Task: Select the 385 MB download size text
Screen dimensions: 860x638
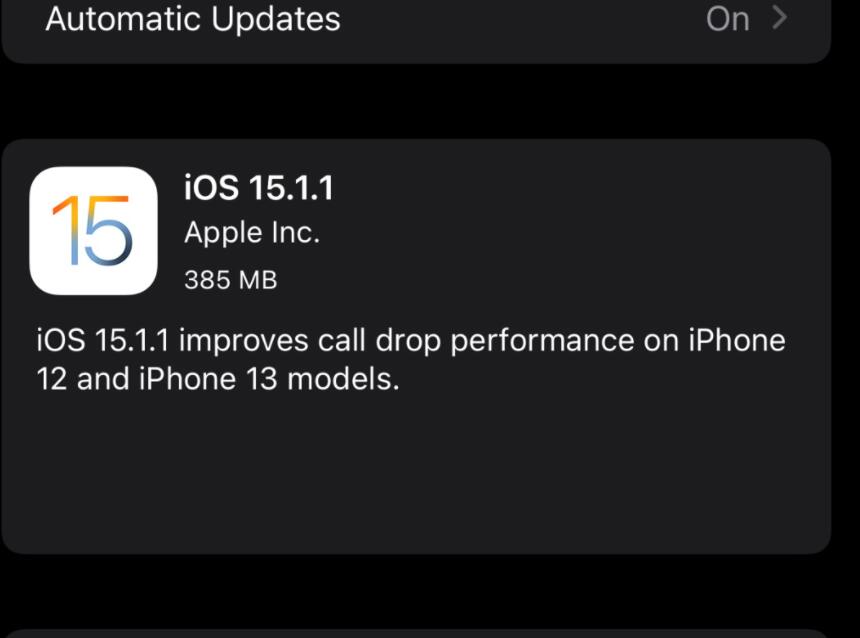Action: 230,280
